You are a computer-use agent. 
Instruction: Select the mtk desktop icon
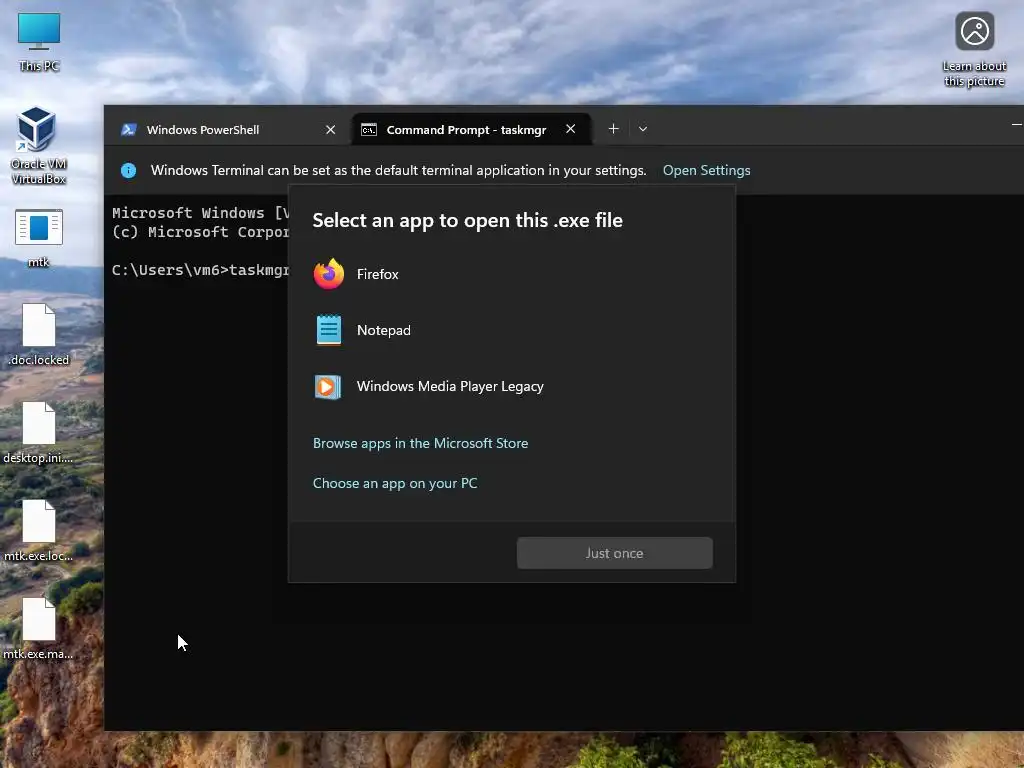coord(39,238)
